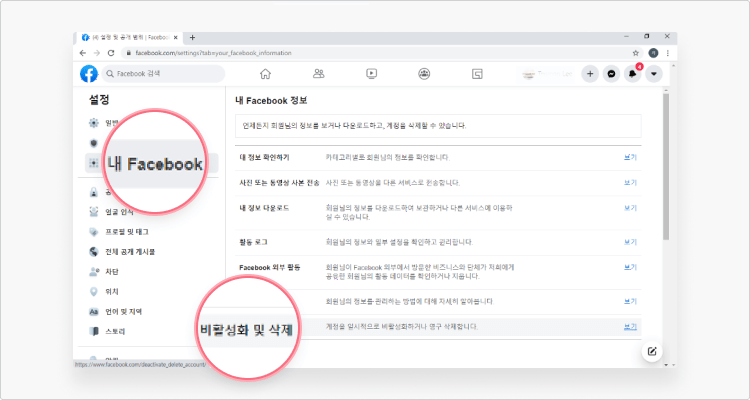The width and height of the screenshot is (750, 400).
Task: Select 프로필 및 태그 in sidebar
Action: [x=119, y=232]
